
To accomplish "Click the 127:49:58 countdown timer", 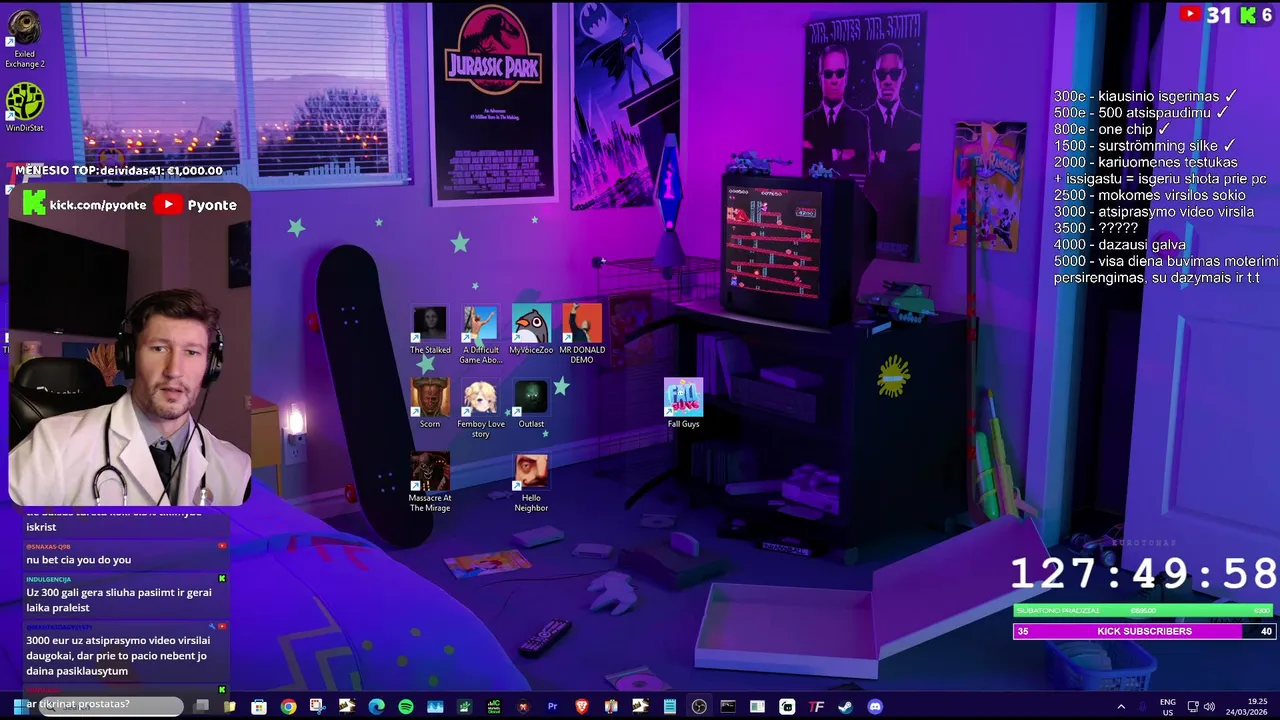I will [1144, 574].
